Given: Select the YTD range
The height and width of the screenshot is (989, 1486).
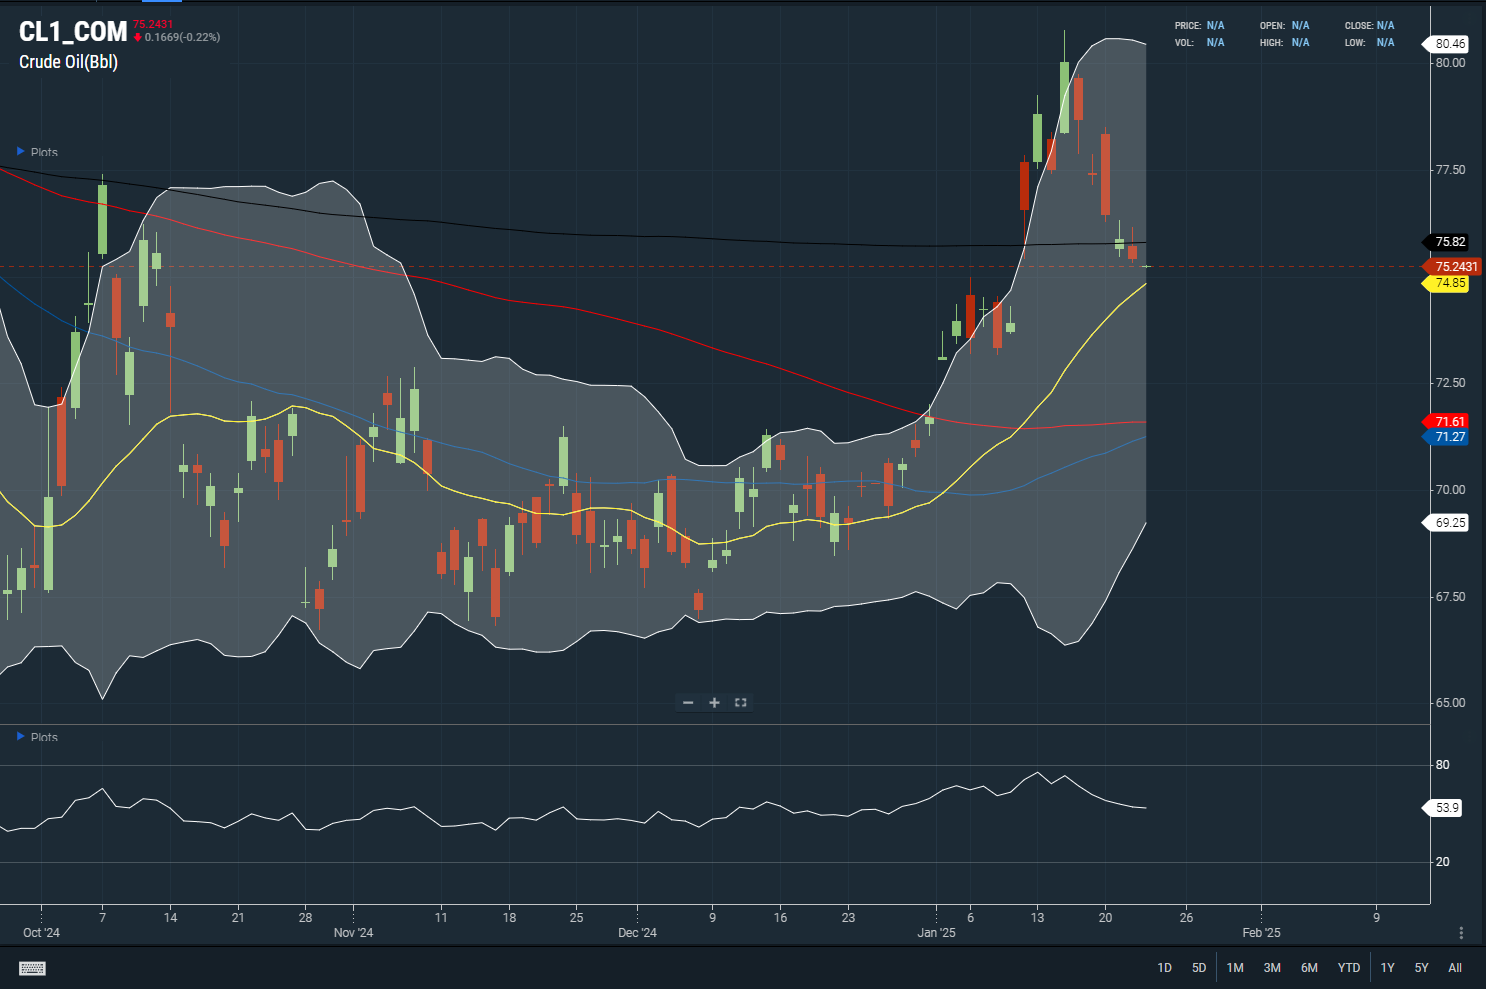Looking at the screenshot, I should pyautogui.click(x=1349, y=968).
